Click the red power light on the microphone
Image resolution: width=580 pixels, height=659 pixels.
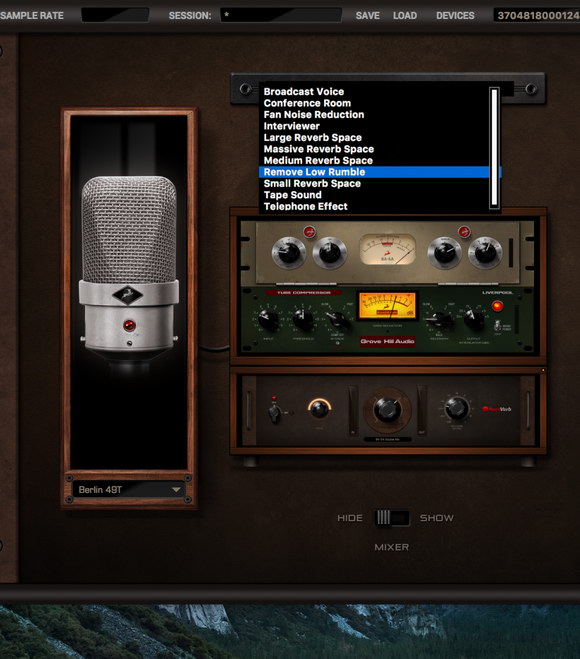click(x=129, y=325)
